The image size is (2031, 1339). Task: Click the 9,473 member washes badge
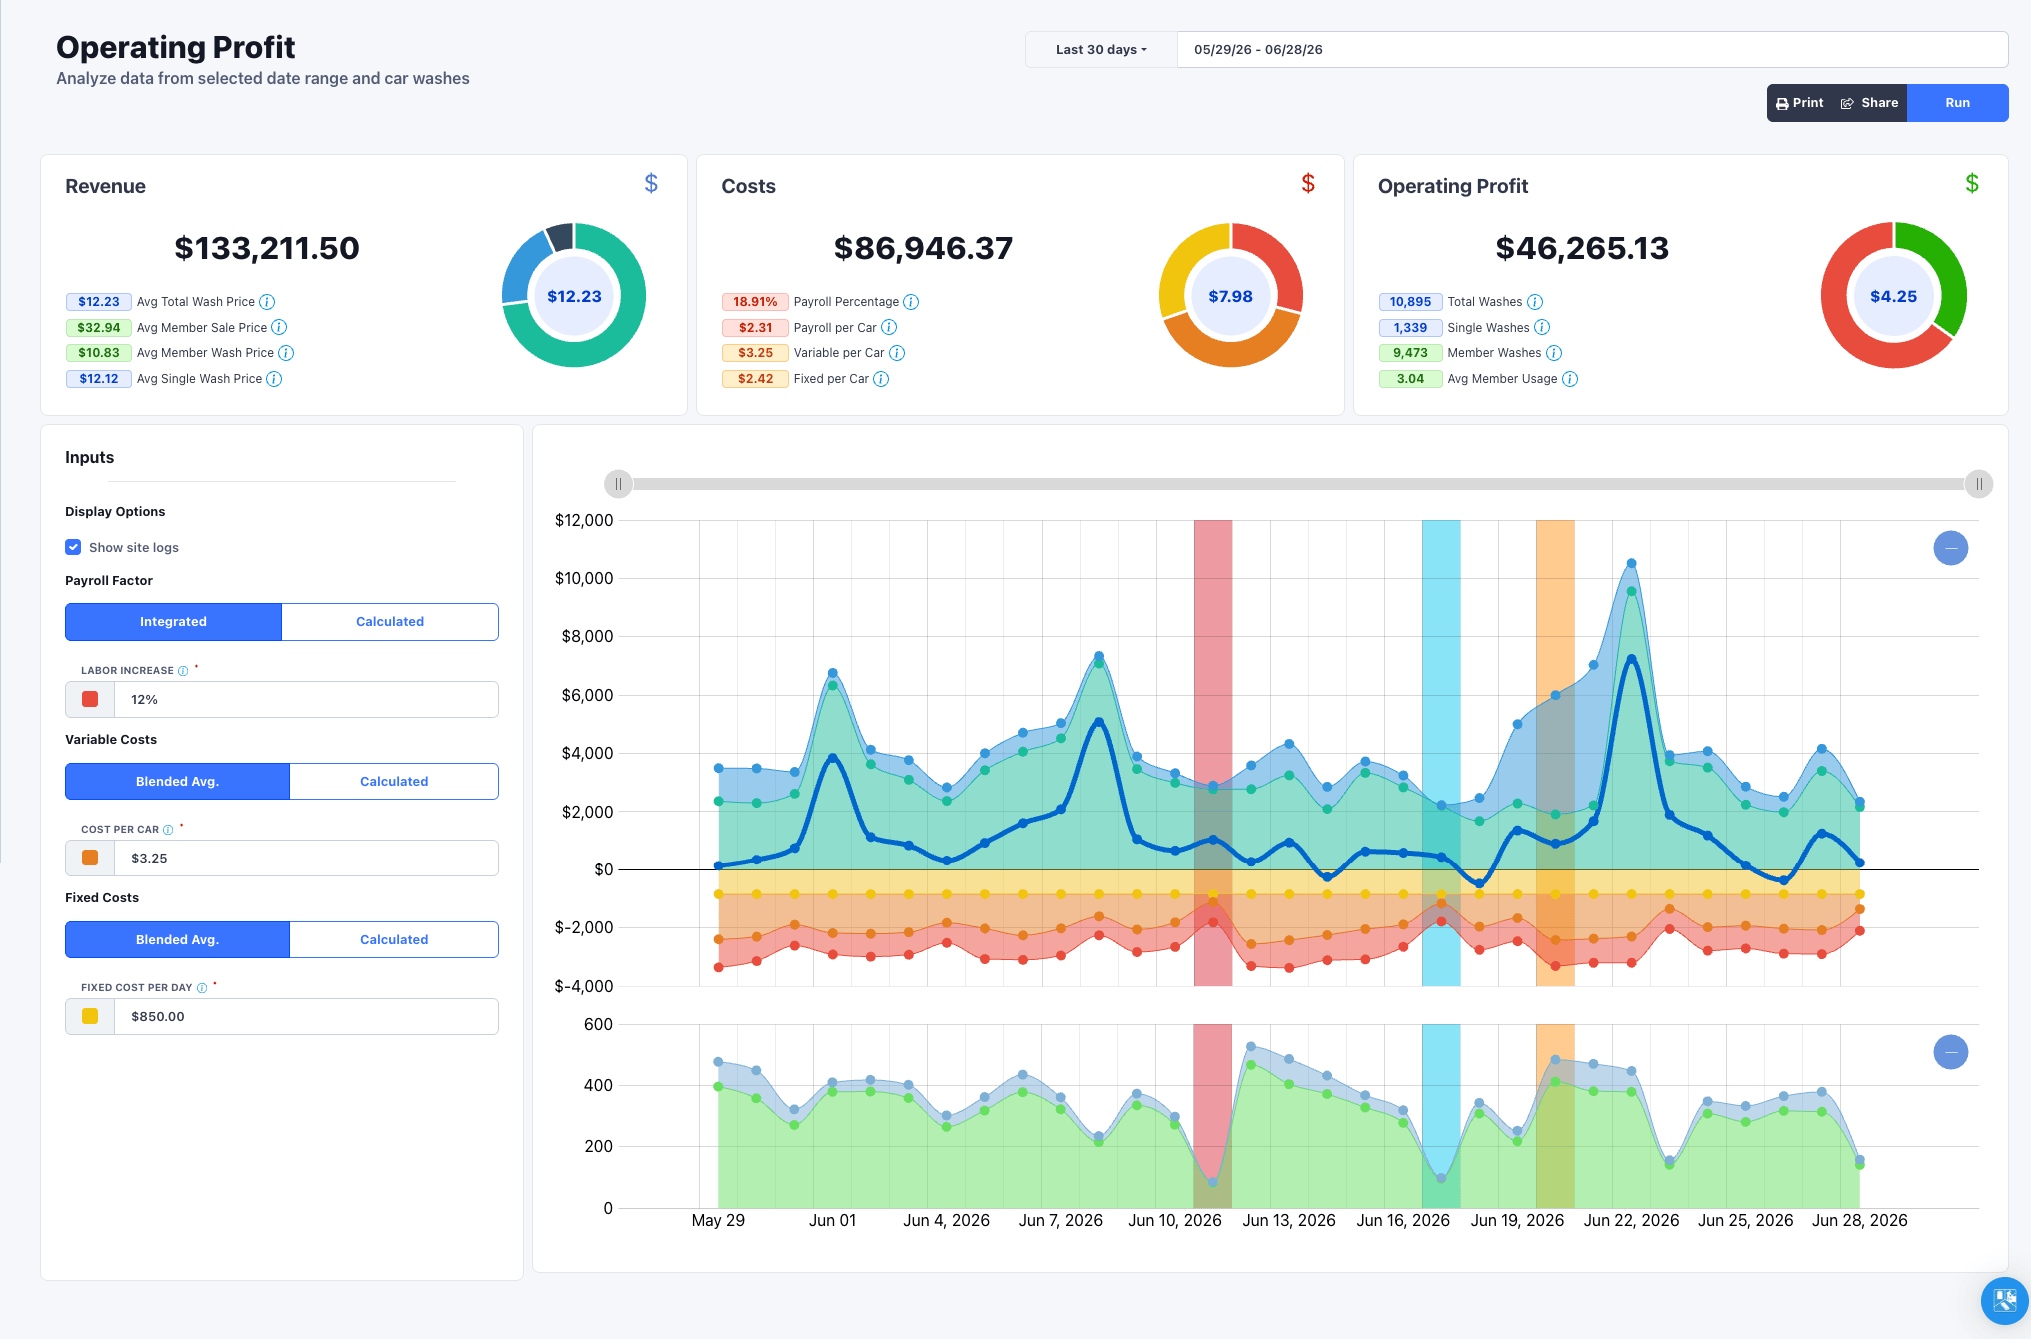click(x=1410, y=353)
